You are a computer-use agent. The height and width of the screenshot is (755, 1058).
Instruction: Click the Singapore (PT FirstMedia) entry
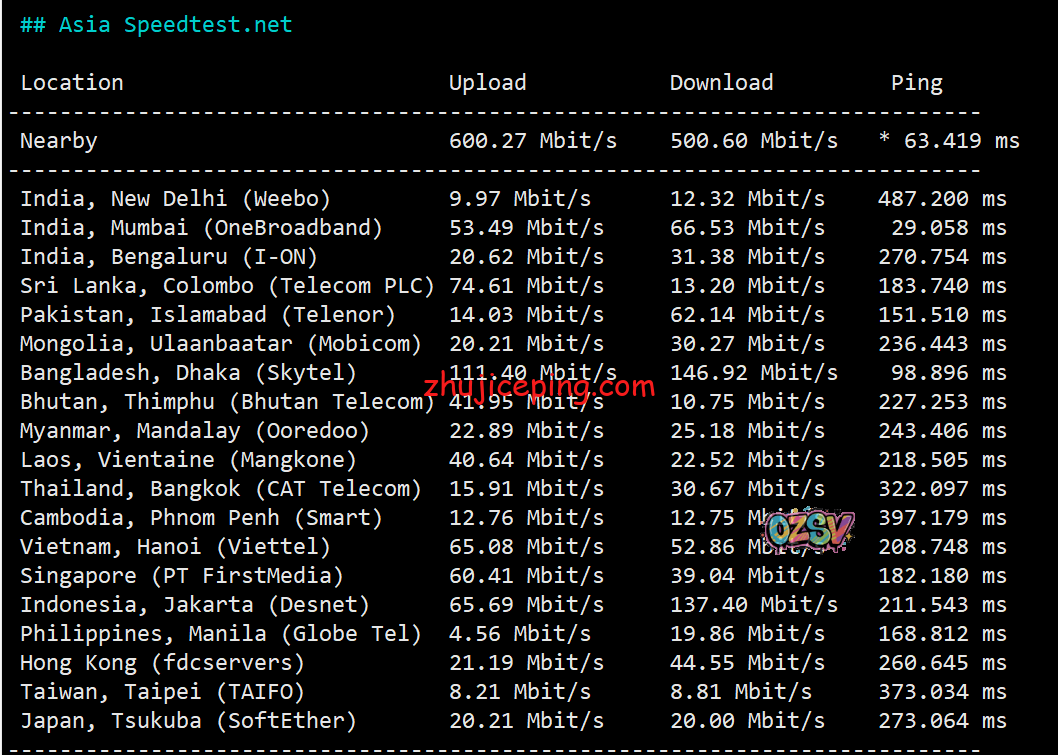[182, 576]
